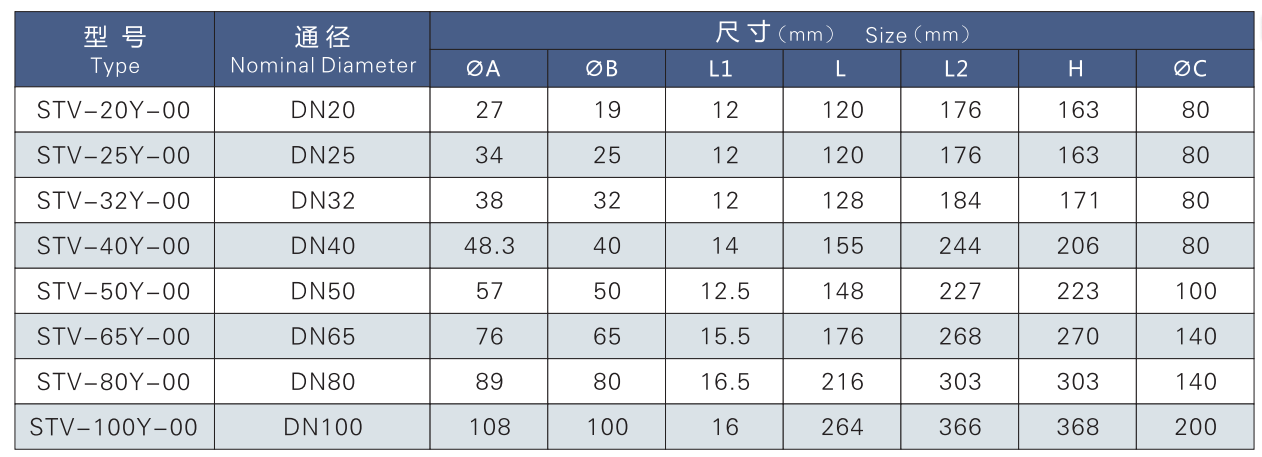1262x457 pixels.
Task: Click the 200 value in ØC column
Action: tap(1195, 428)
